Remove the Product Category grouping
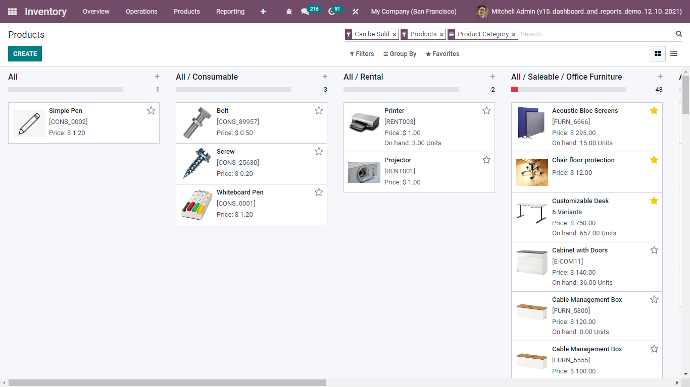The image size is (690, 387). pyautogui.click(x=513, y=34)
